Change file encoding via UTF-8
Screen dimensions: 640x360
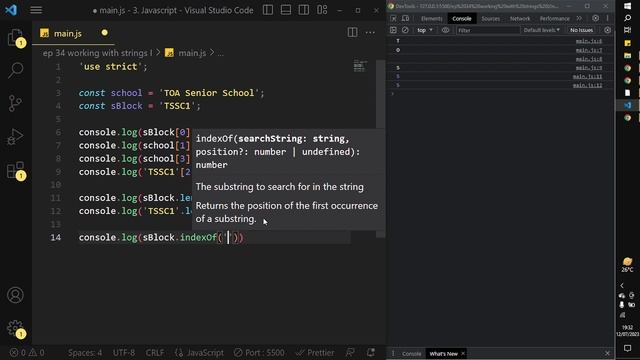click(124, 353)
